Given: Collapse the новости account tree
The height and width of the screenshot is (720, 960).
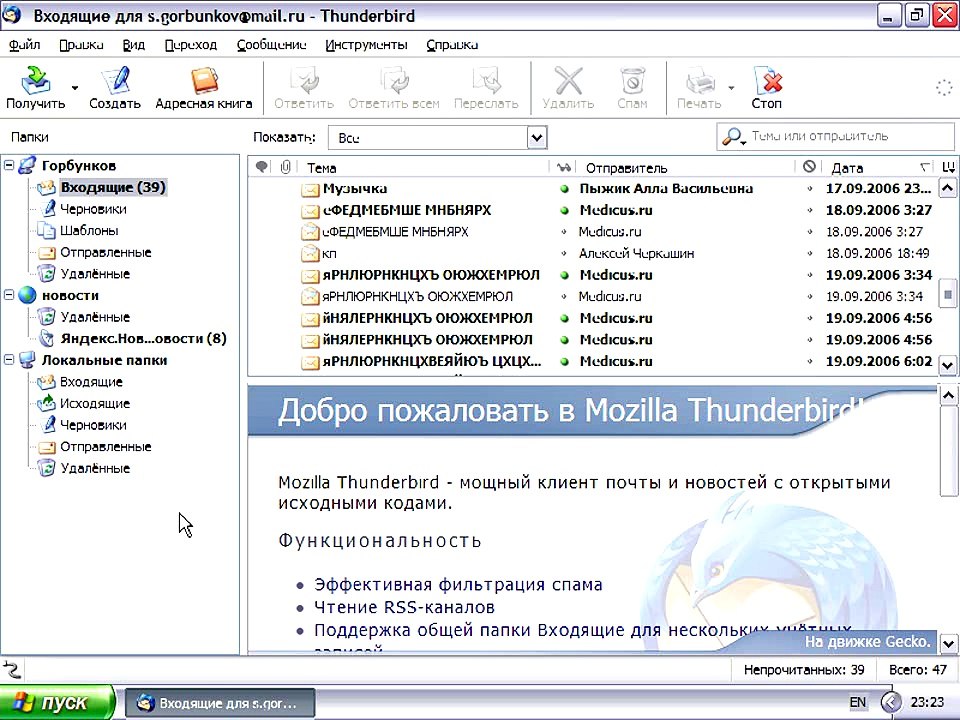Looking at the screenshot, I should click(9, 294).
